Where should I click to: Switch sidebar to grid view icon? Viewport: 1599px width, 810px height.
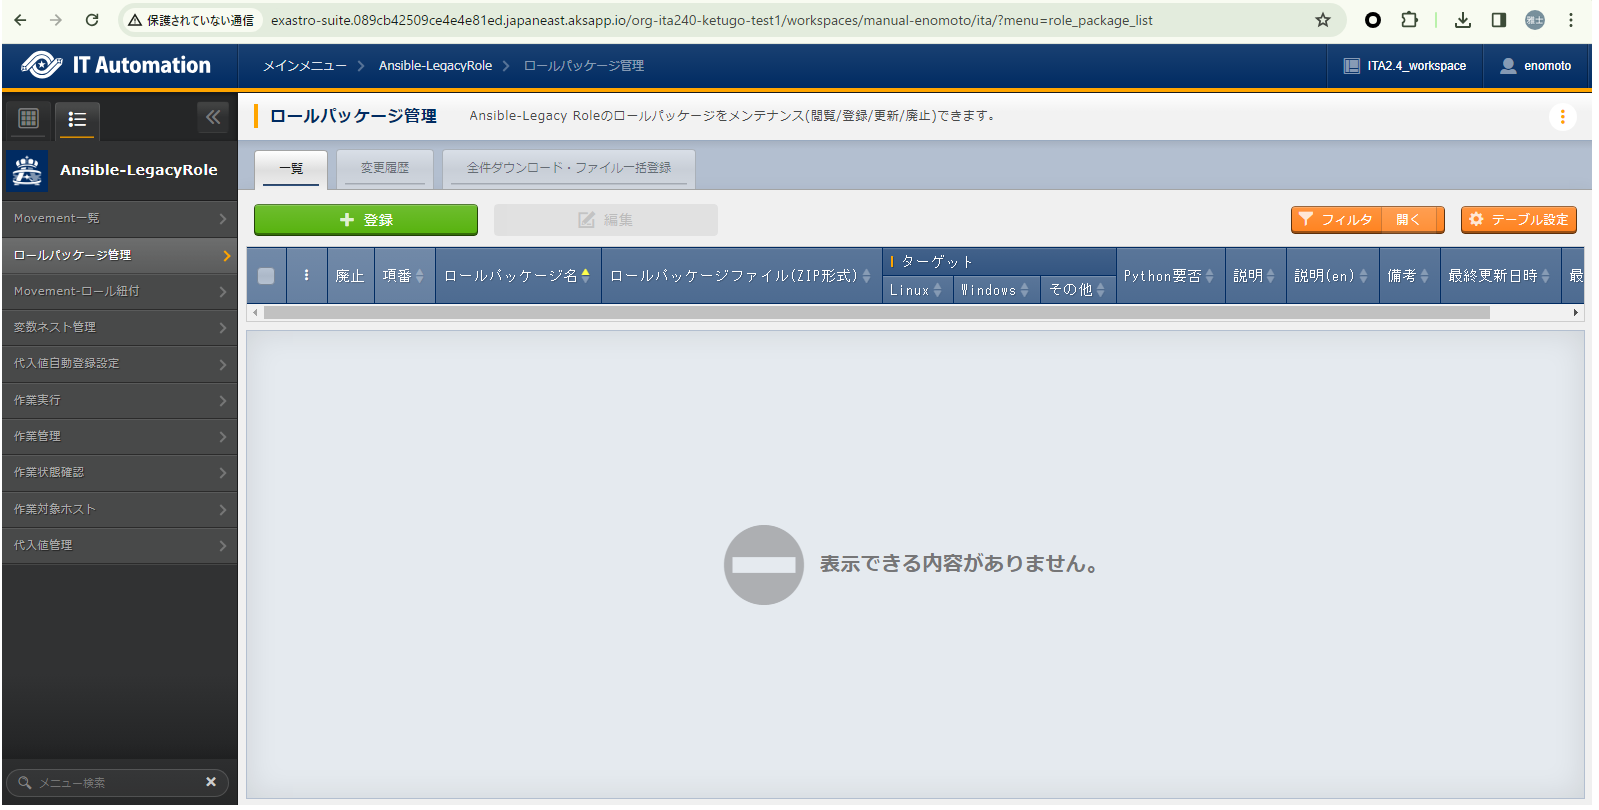pos(29,119)
